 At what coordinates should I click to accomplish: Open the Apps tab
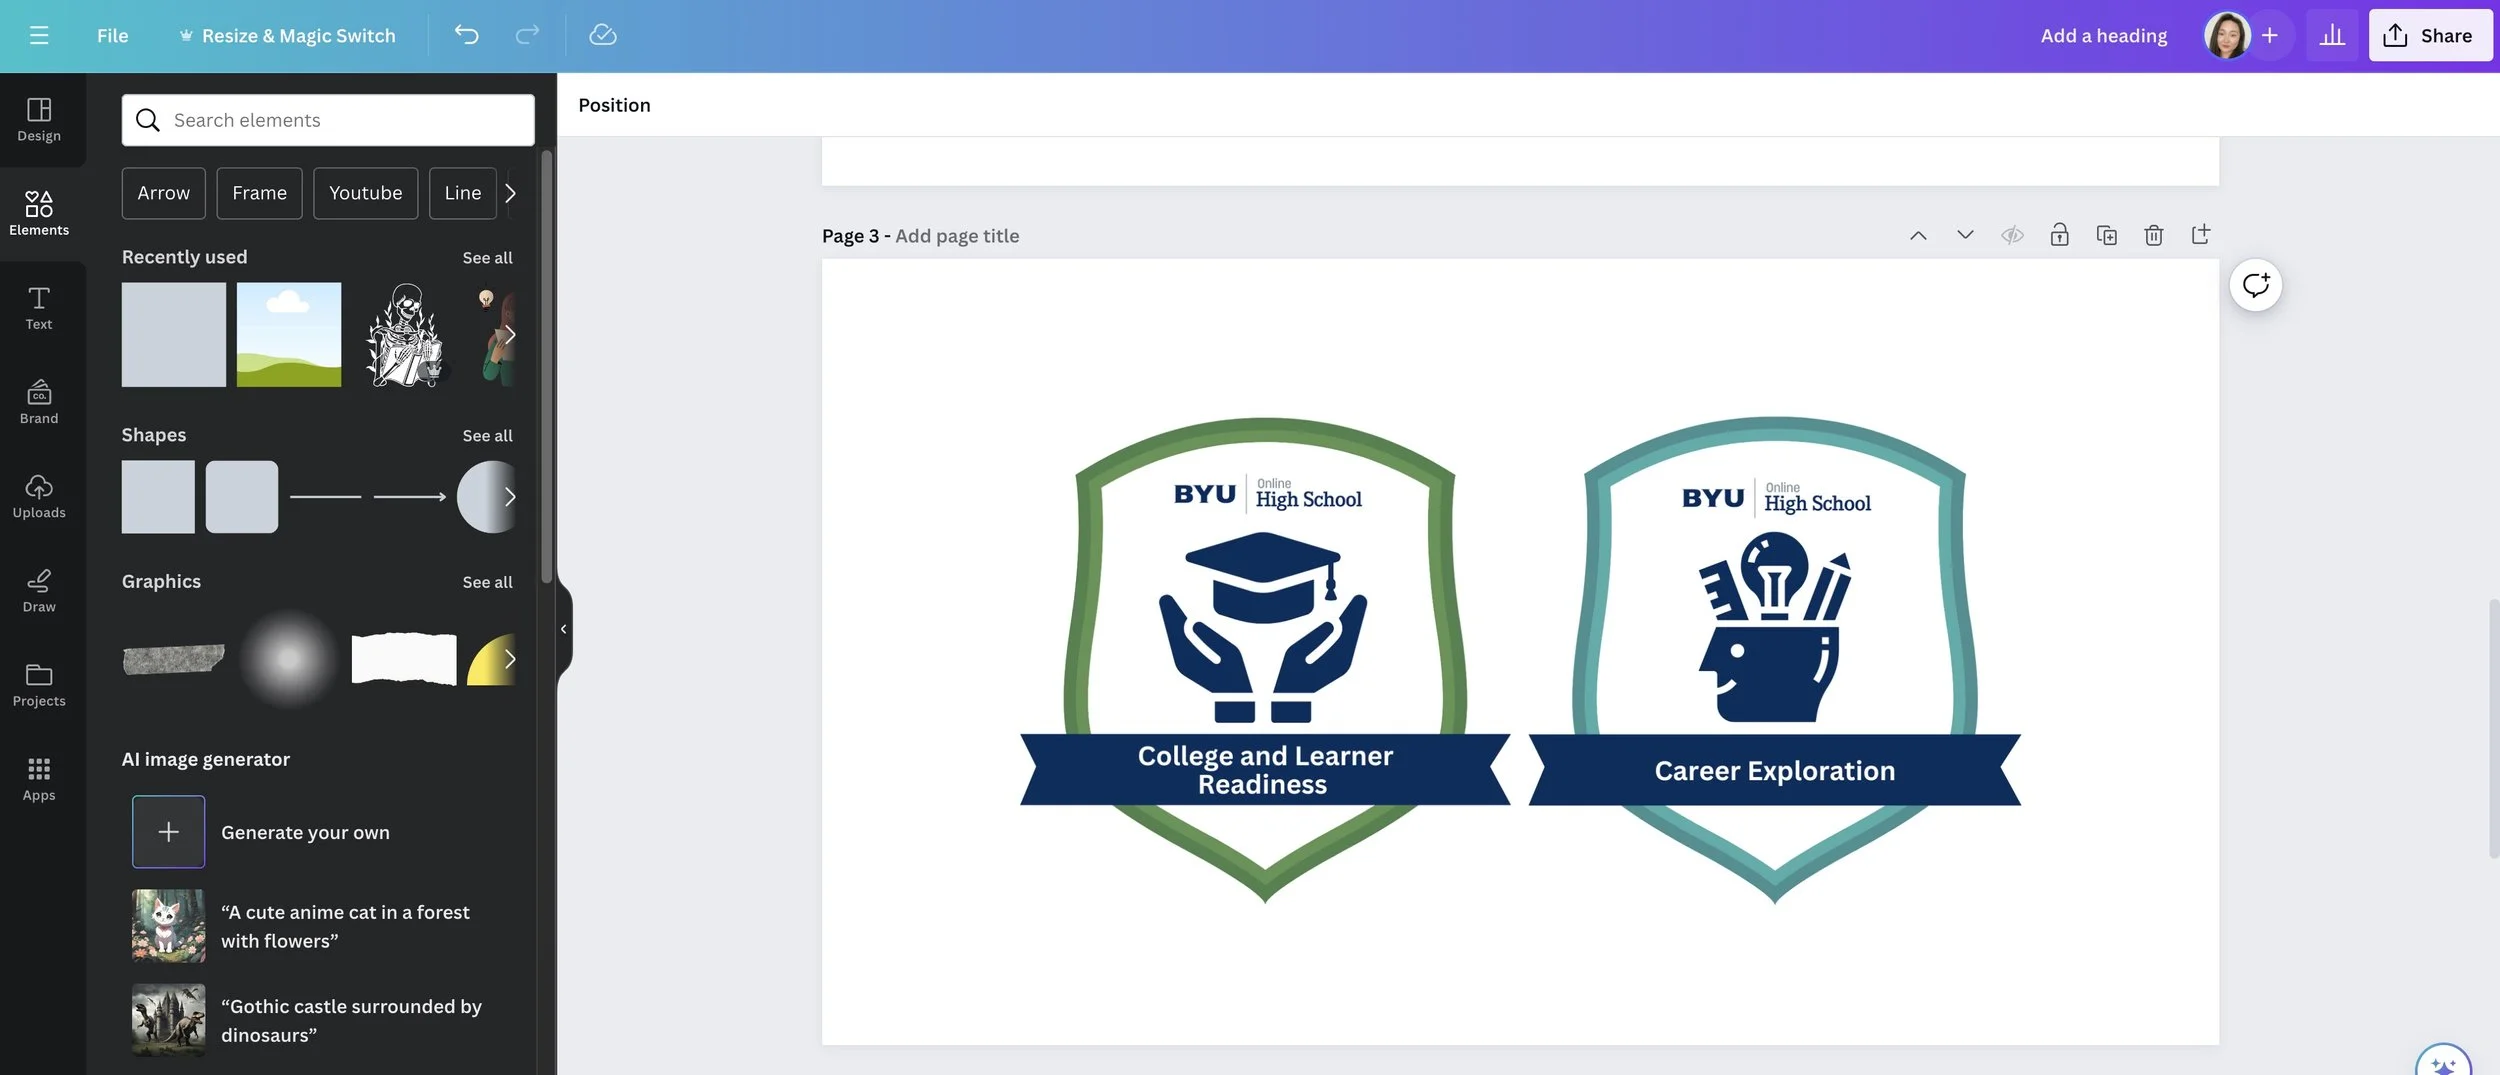[39, 779]
